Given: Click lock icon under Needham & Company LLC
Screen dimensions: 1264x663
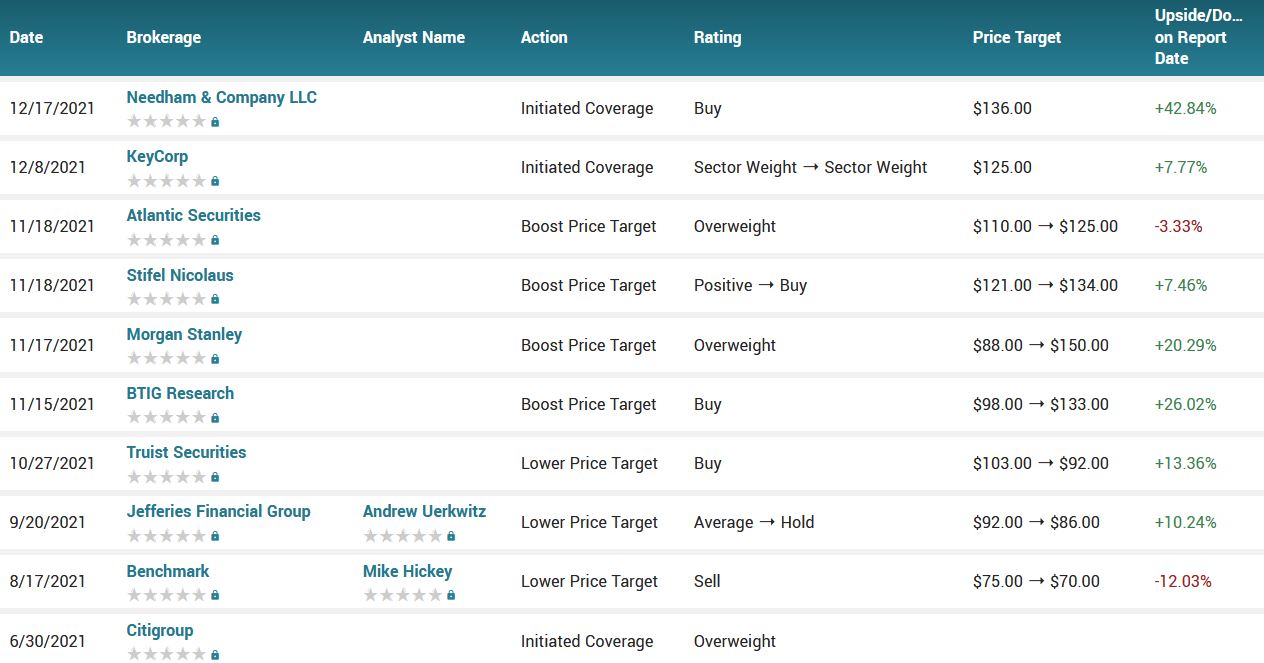Looking at the screenshot, I should 215,122.
